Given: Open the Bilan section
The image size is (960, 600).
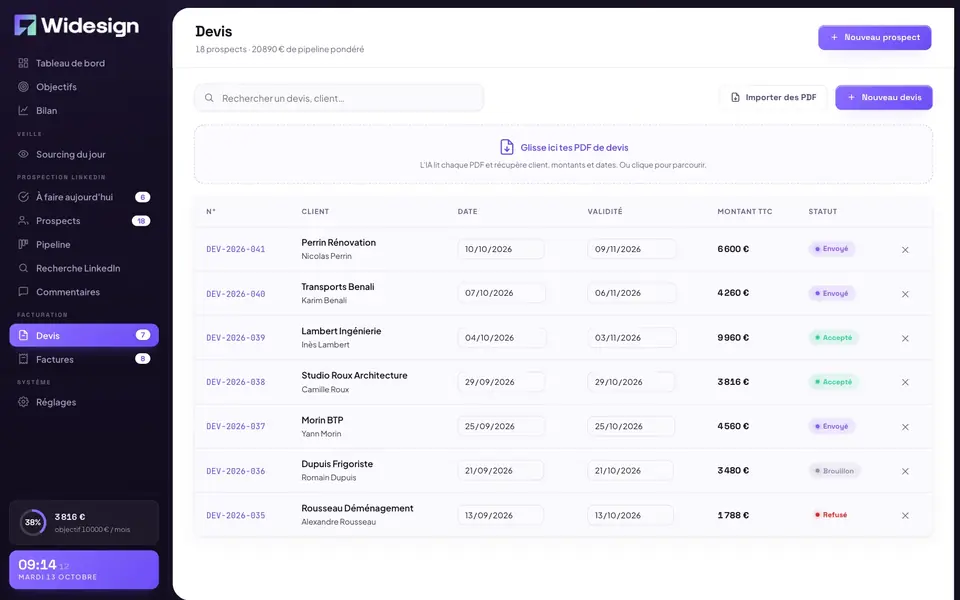Looking at the screenshot, I should [x=84, y=111].
